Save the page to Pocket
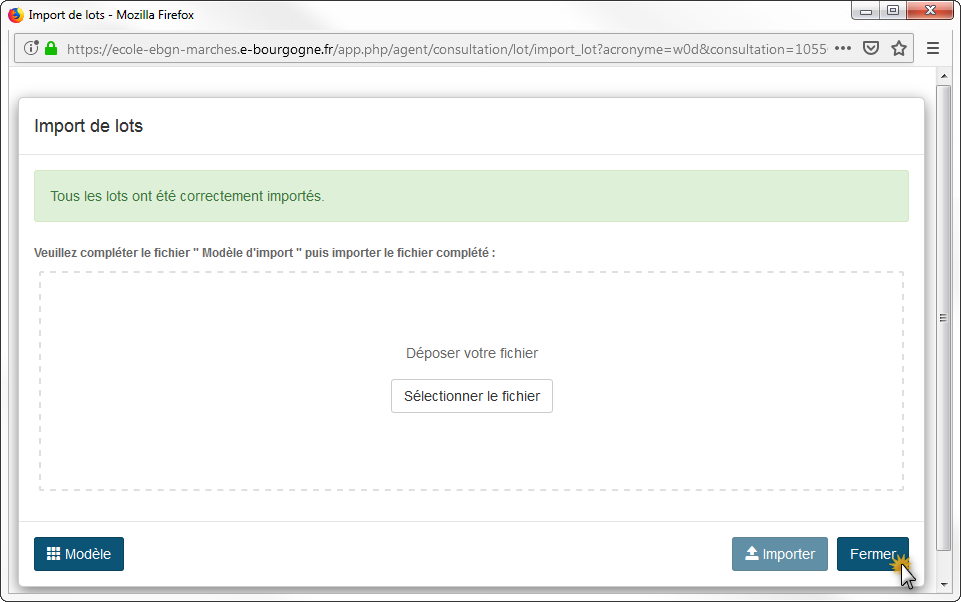 point(871,48)
